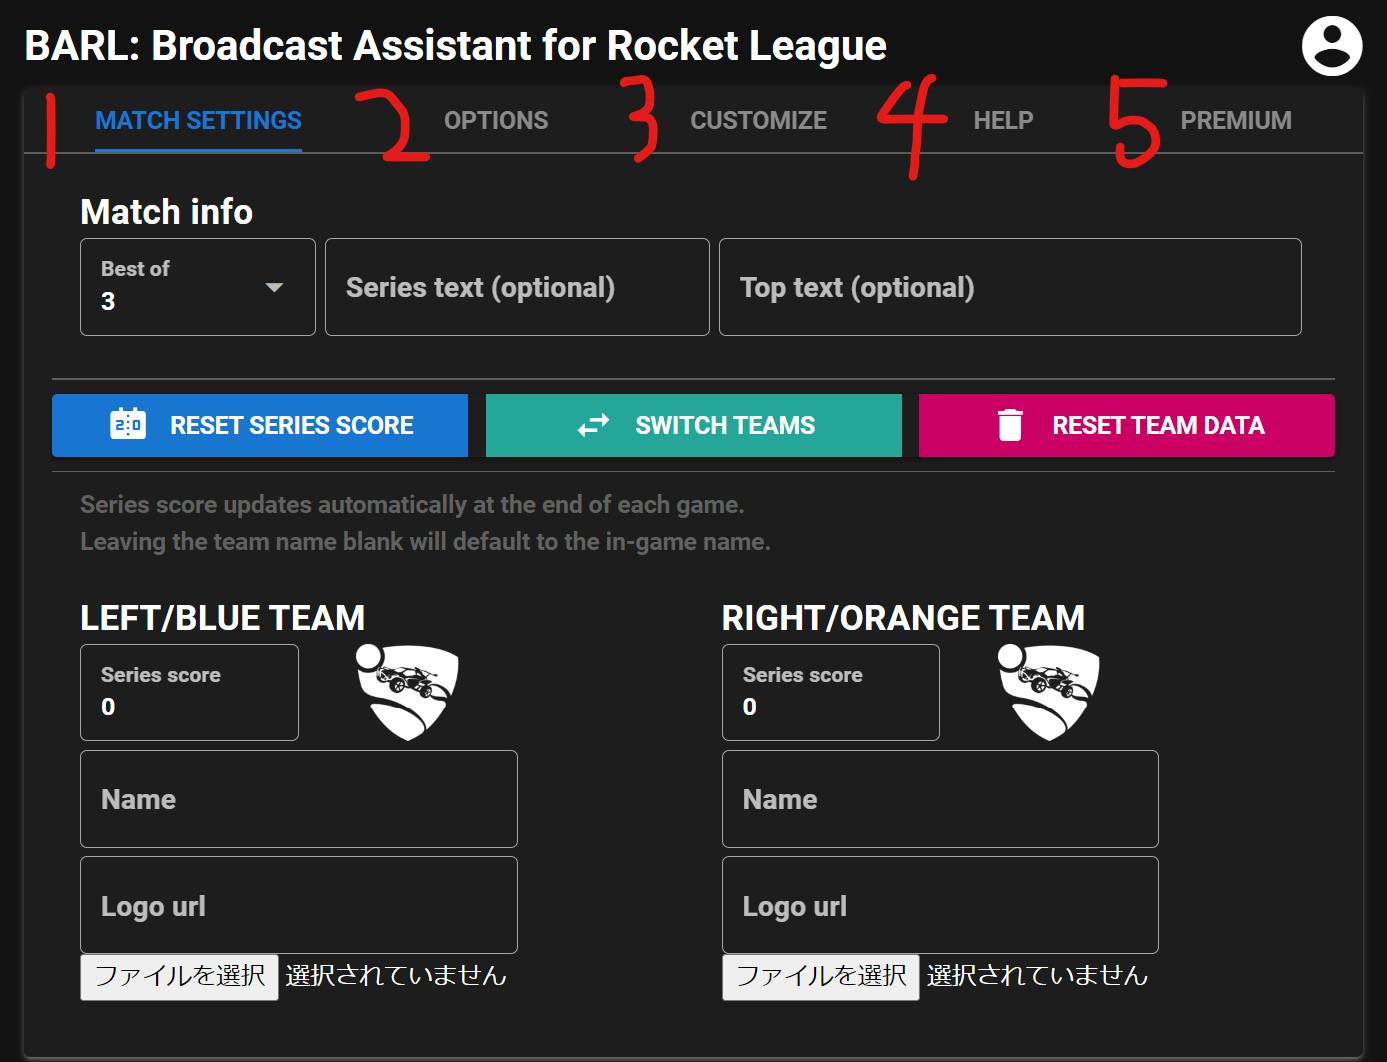Click the blue team Rocket League logo
The width and height of the screenshot is (1387, 1062).
407,691
